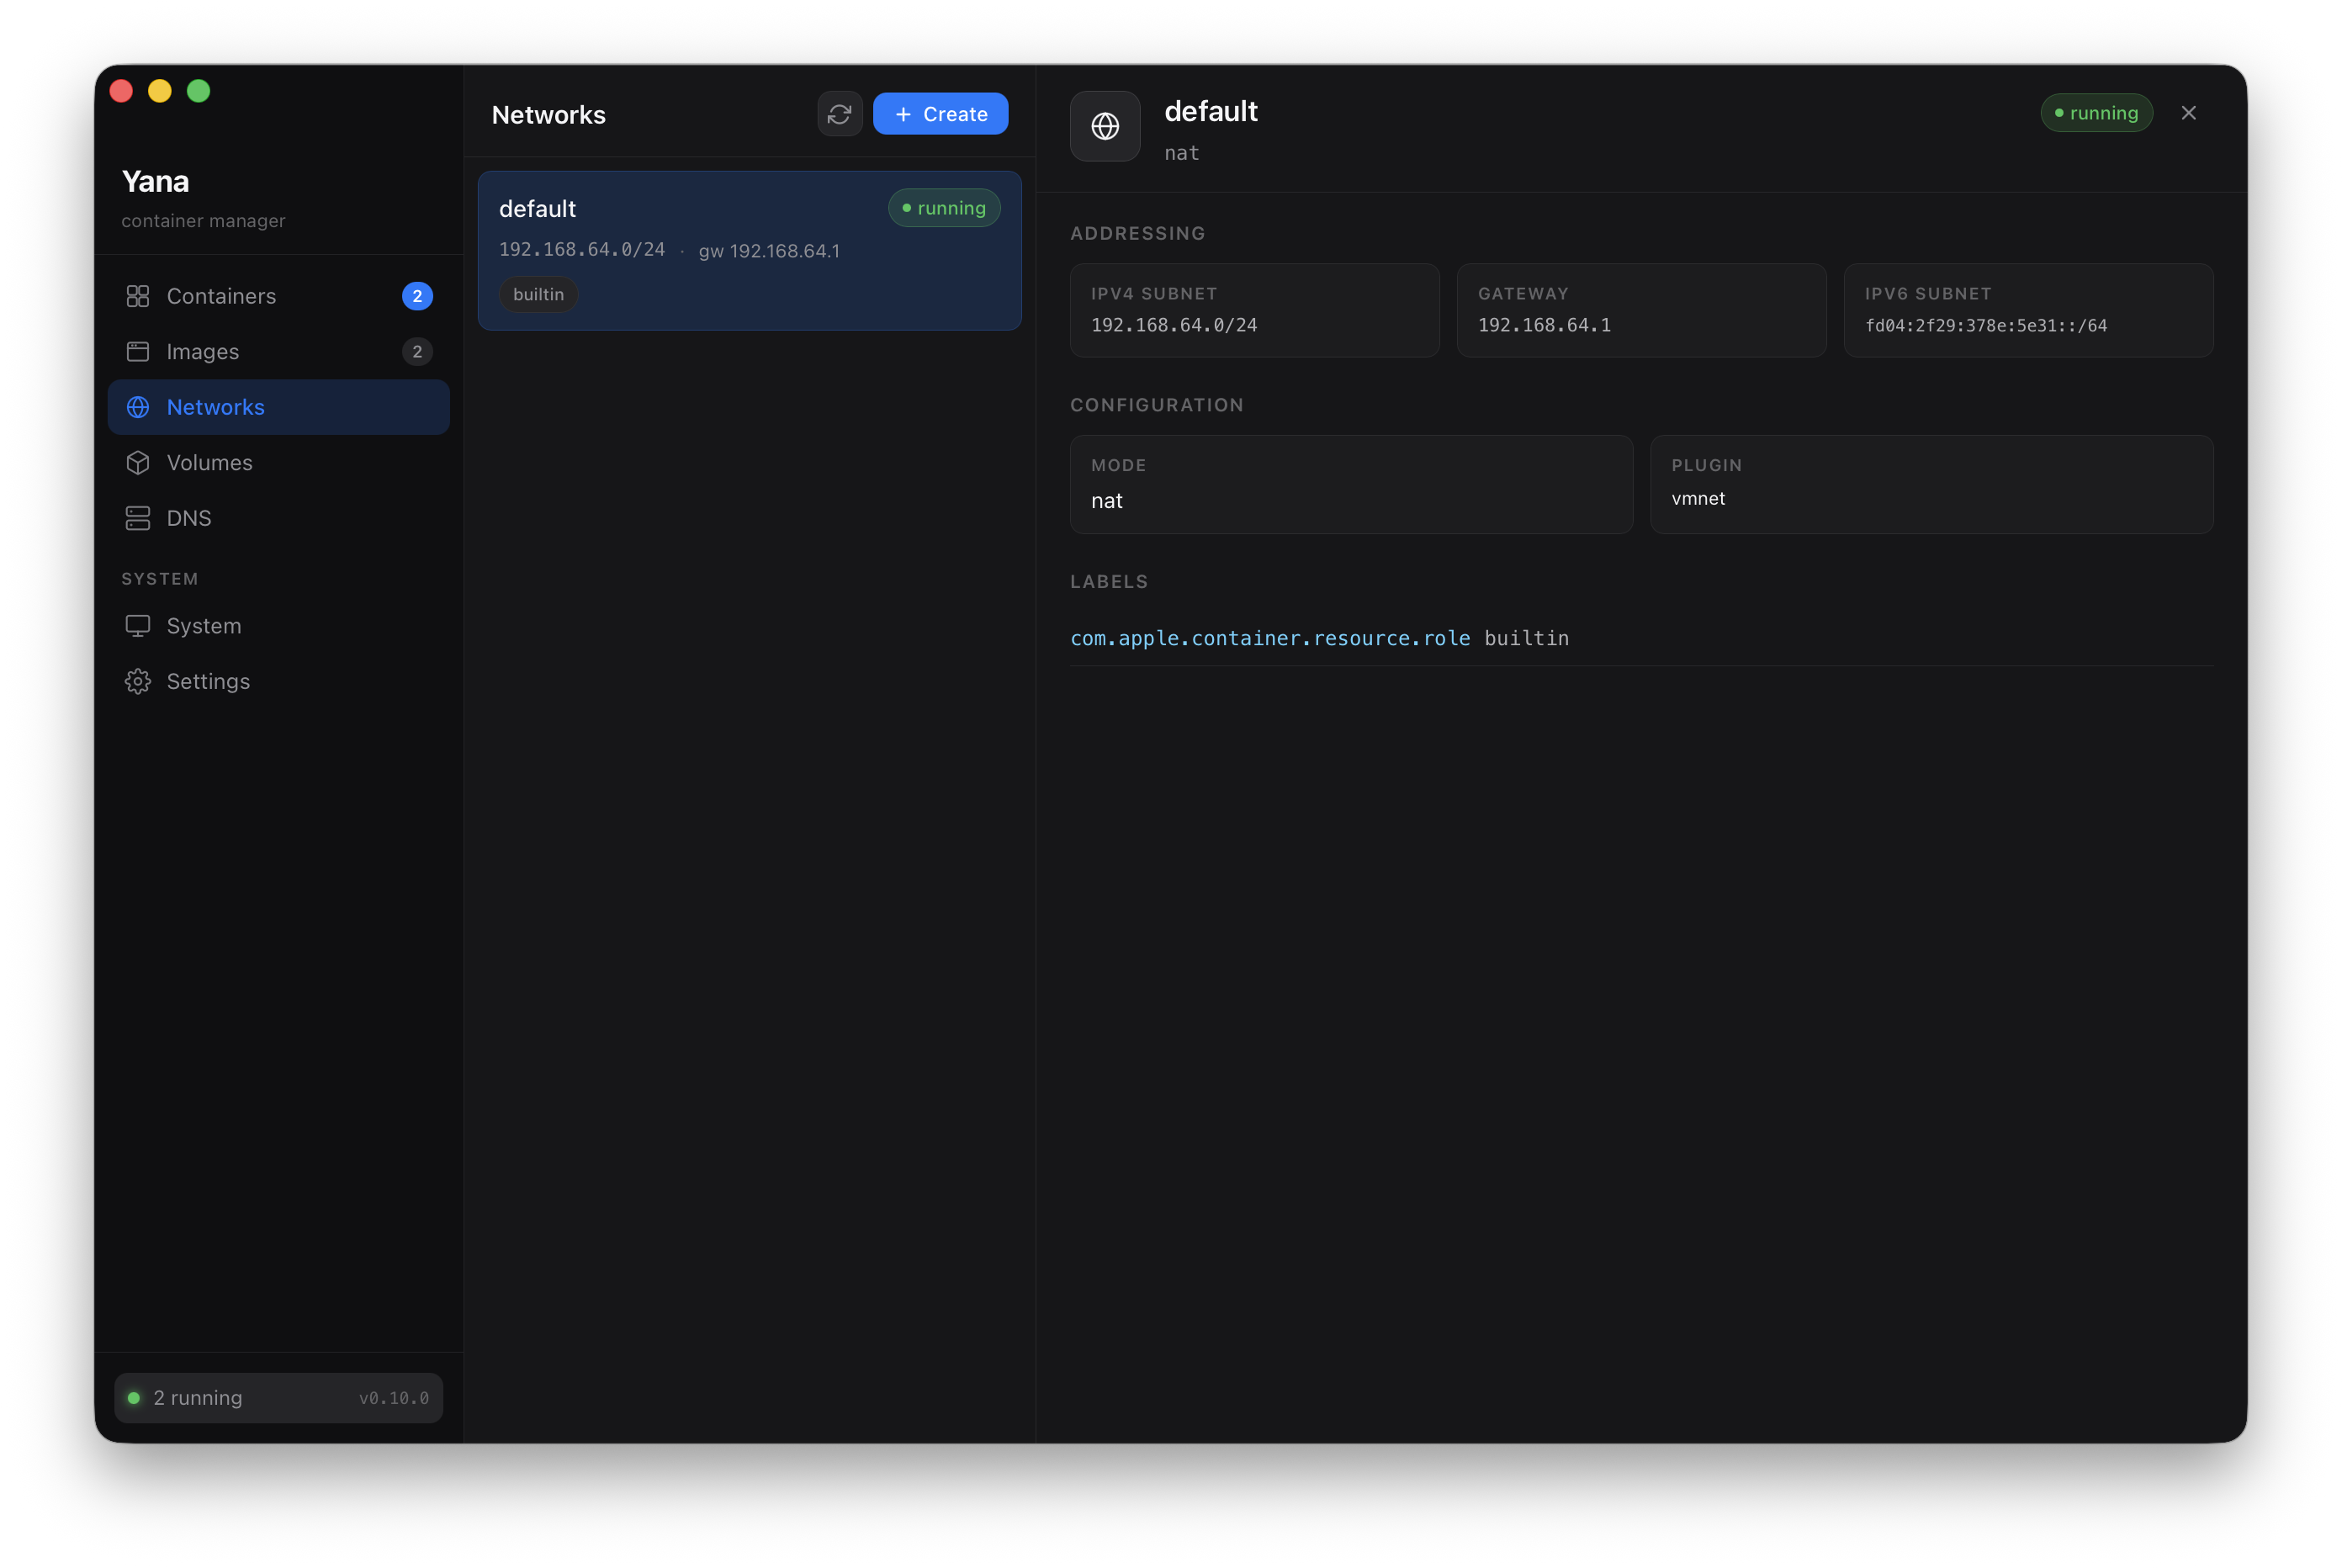Click the globe icon beside default network title
This screenshot has width=2342, height=1568.
tap(1105, 126)
